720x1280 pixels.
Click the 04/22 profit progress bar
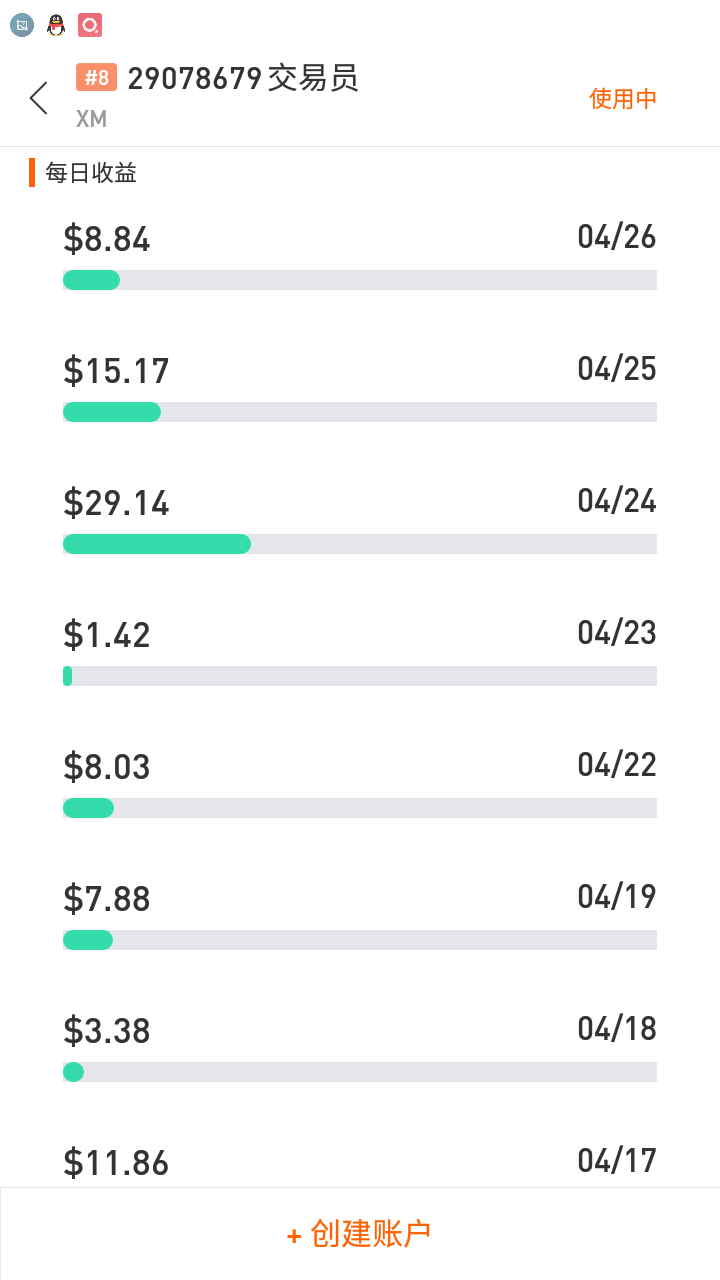[x=359, y=808]
